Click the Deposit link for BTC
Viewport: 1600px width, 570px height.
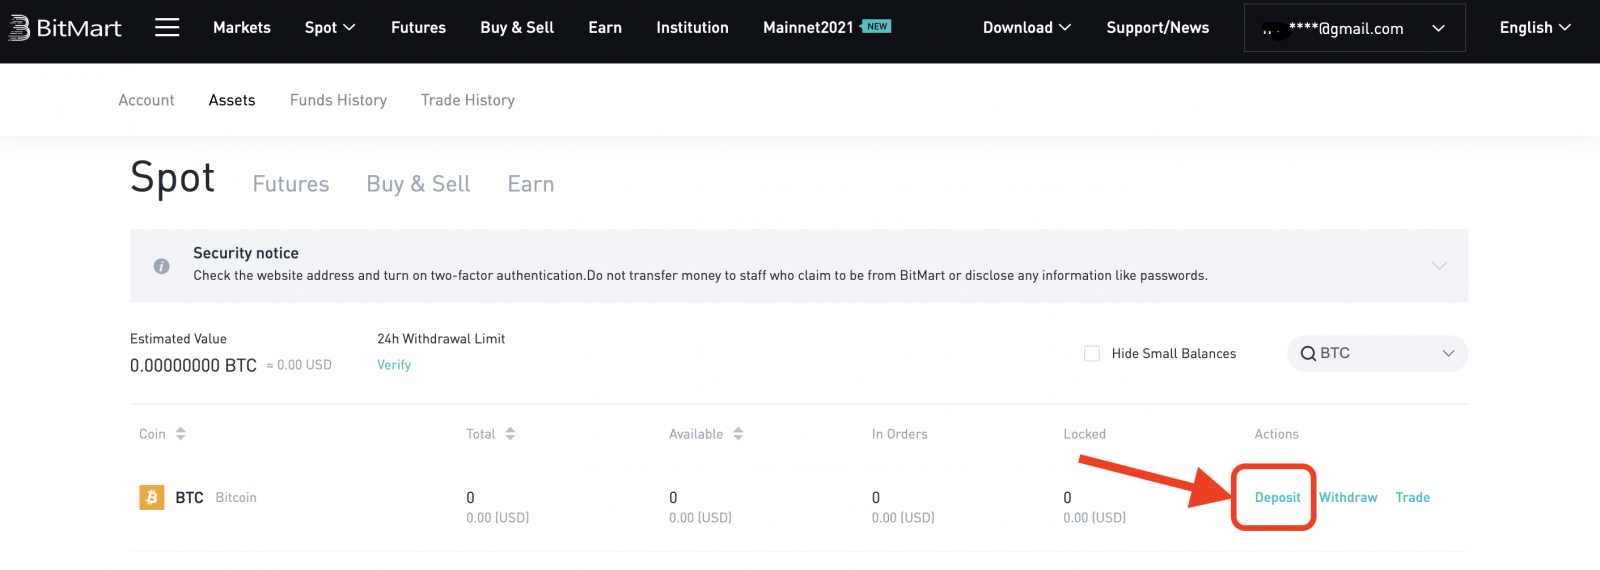coord(1277,497)
